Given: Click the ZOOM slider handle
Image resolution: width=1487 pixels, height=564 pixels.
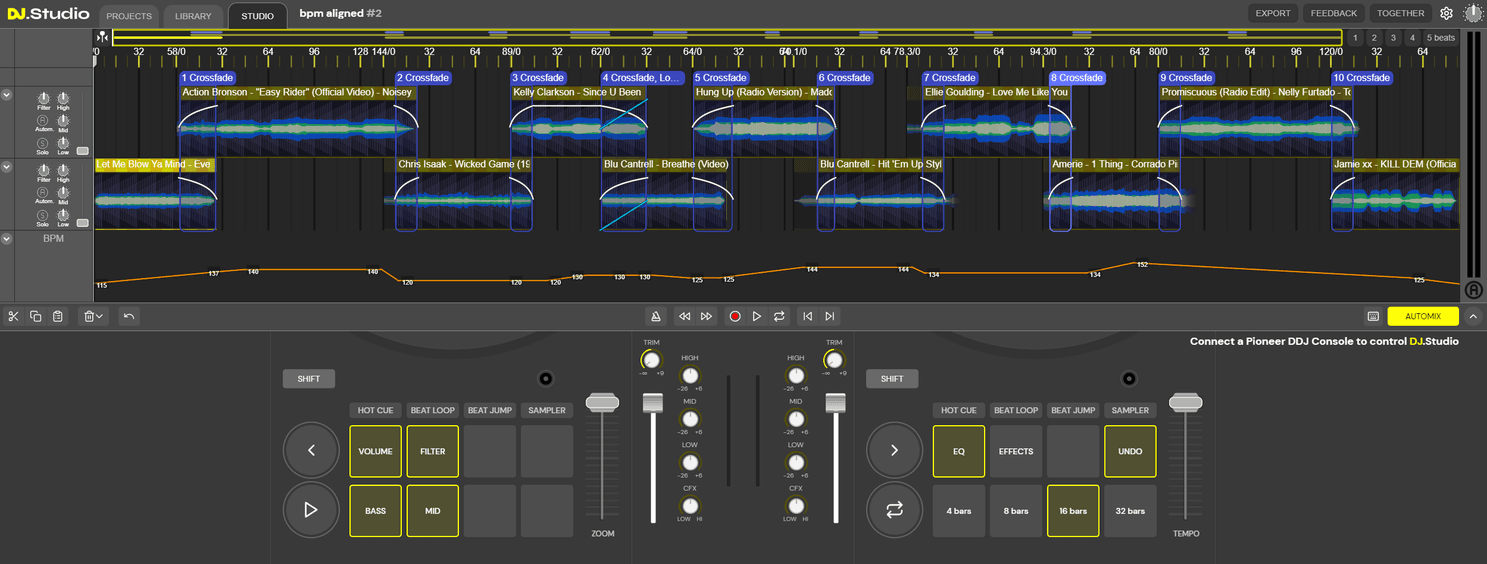Looking at the screenshot, I should [602, 402].
